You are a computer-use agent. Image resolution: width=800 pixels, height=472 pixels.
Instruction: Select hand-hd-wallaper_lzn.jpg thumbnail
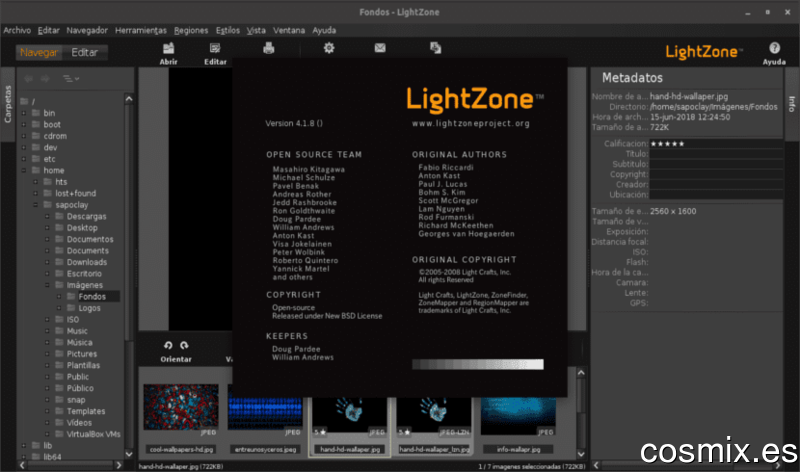(434, 416)
